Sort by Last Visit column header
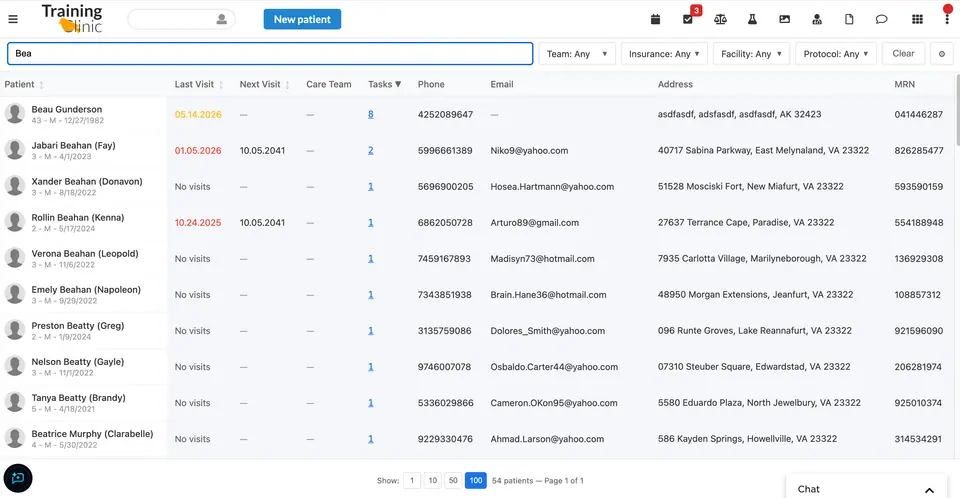The width and height of the screenshot is (960, 498). [198, 85]
